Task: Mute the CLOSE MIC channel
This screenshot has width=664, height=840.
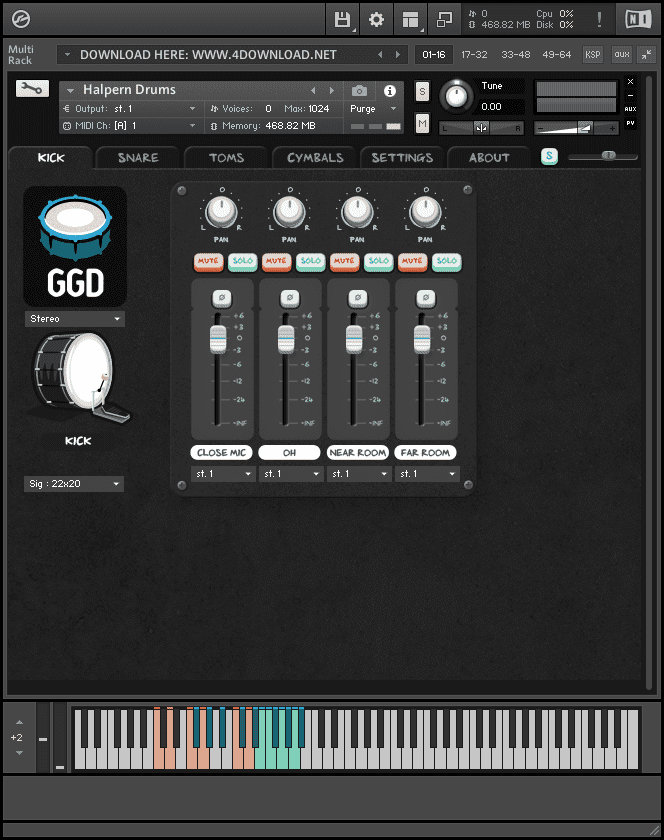Action: coord(208,261)
